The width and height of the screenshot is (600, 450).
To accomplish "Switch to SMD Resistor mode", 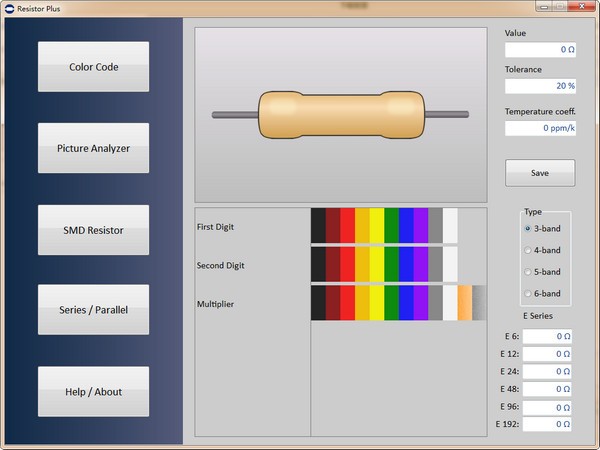I will pyautogui.click(x=93, y=230).
